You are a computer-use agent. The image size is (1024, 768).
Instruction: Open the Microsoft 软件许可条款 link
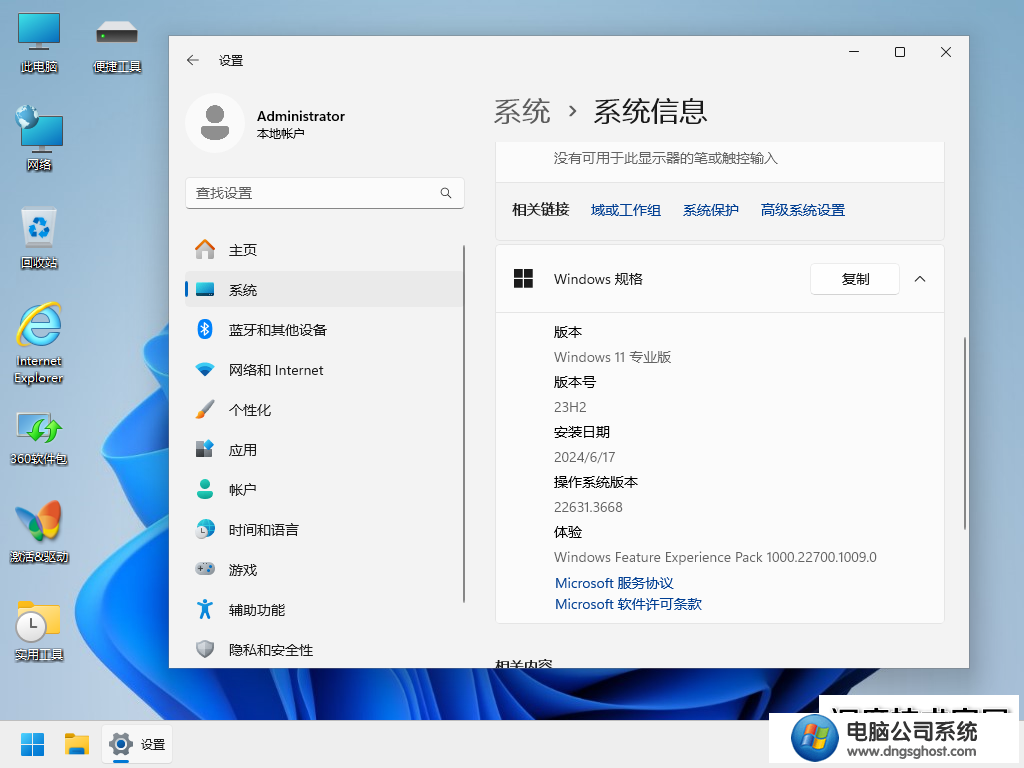(628, 604)
